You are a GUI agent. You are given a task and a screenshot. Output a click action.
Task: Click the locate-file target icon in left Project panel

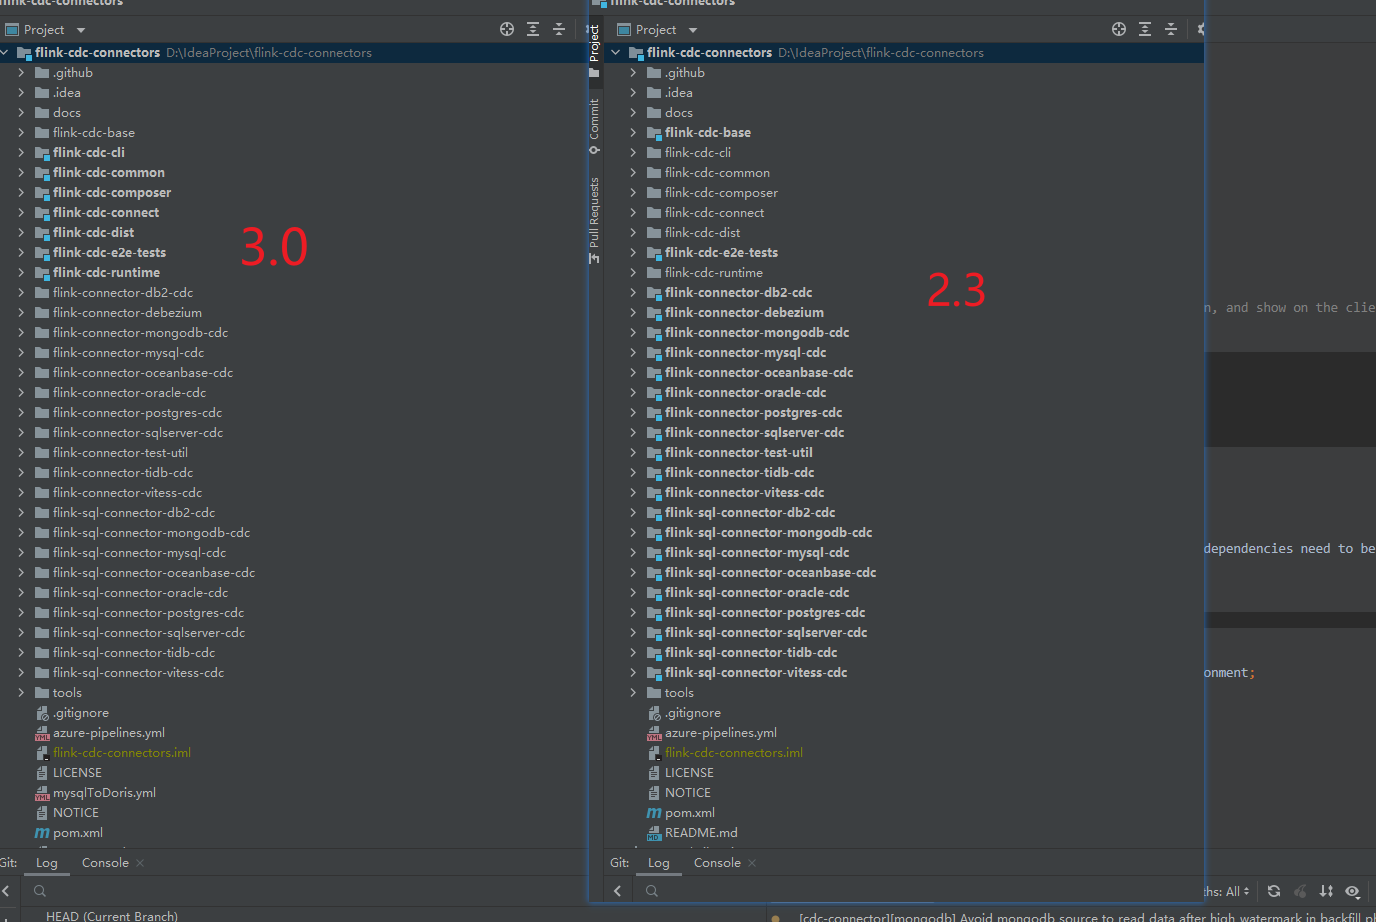507,29
